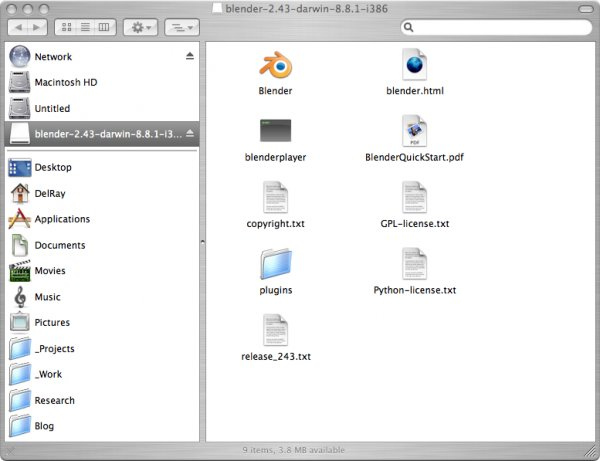The height and width of the screenshot is (461, 600).
Task: Switch to column view mode
Action: pos(105,26)
